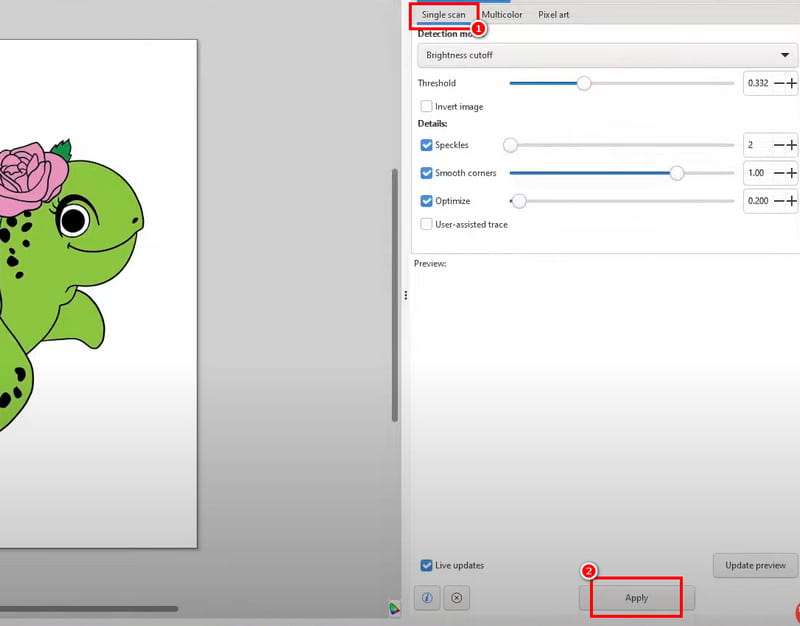
Task: Turn off Live updates
Action: coord(426,565)
